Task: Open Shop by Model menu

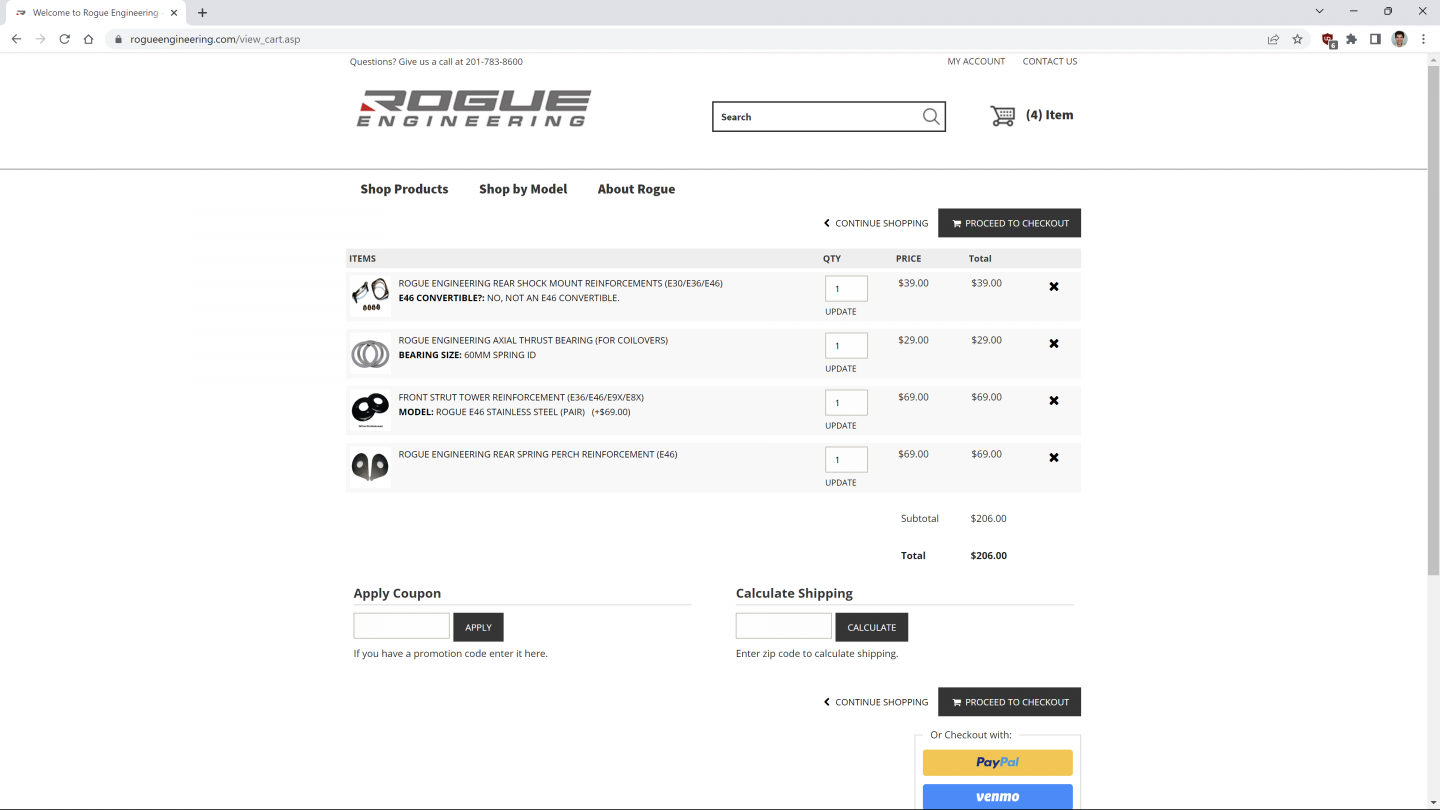Action: (x=523, y=189)
